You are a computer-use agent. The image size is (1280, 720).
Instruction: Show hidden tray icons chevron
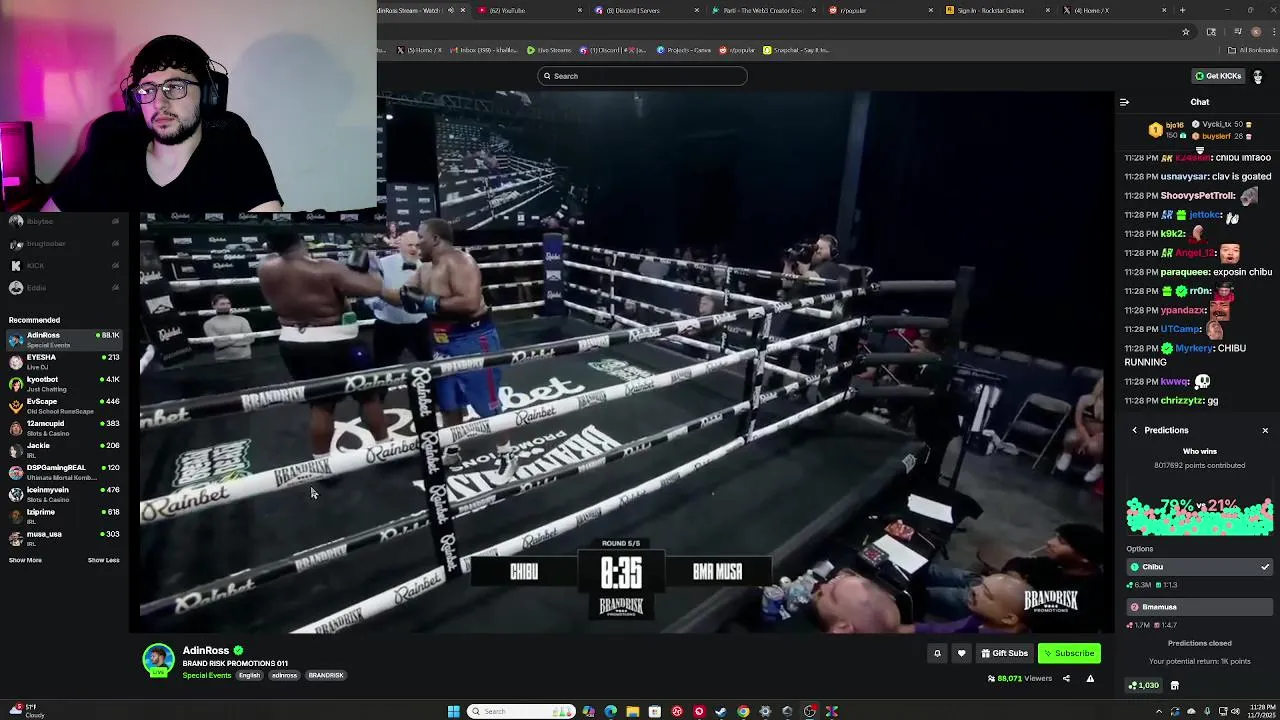pos(1159,711)
